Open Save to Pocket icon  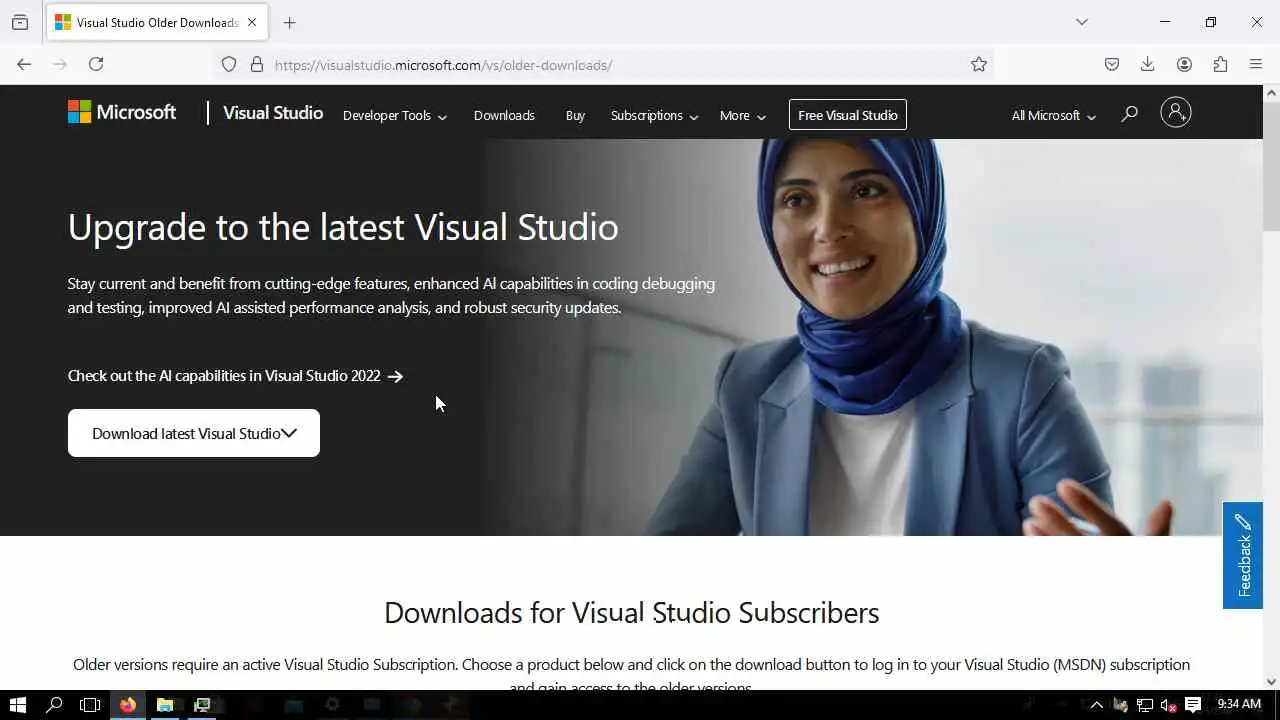(x=1112, y=64)
